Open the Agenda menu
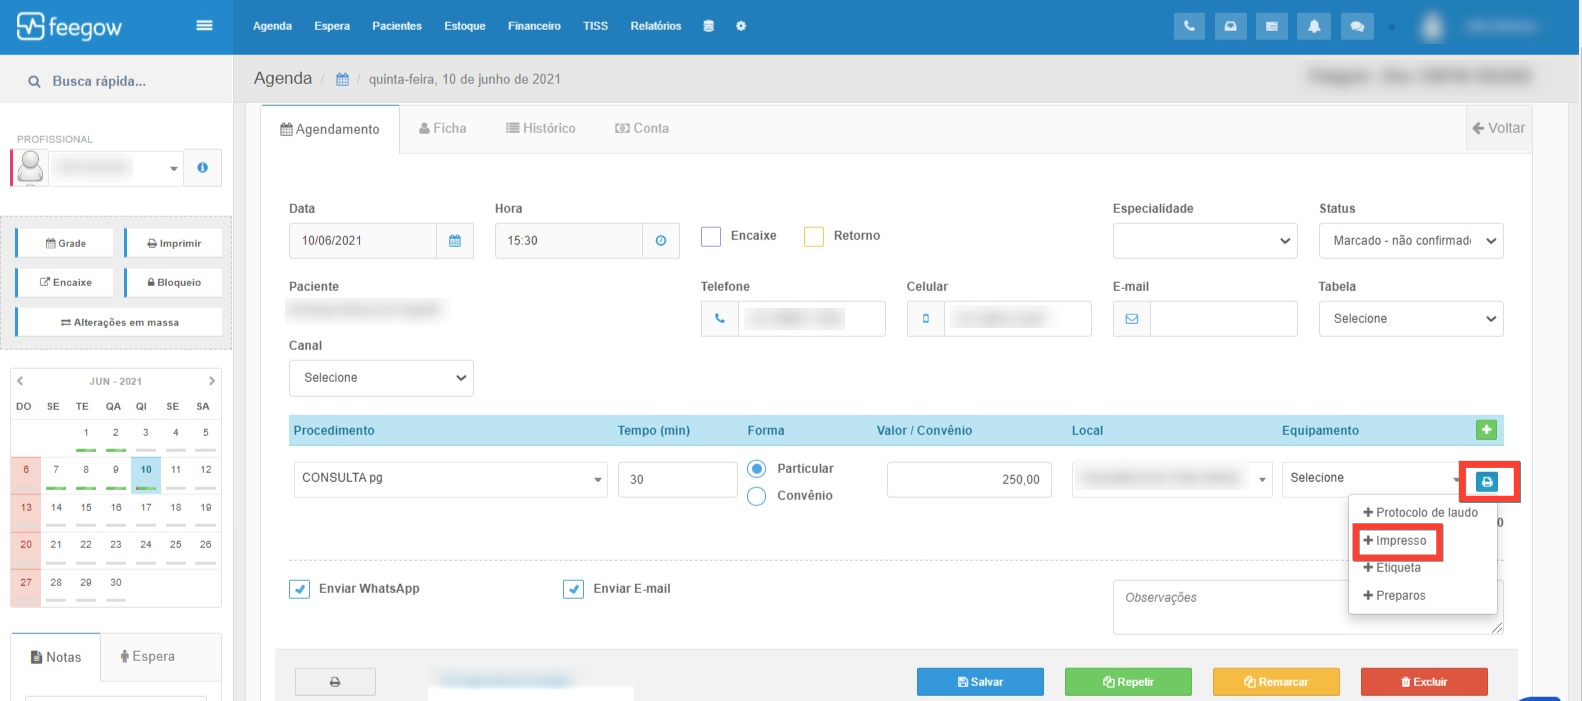The width and height of the screenshot is (1582, 701). (x=272, y=26)
